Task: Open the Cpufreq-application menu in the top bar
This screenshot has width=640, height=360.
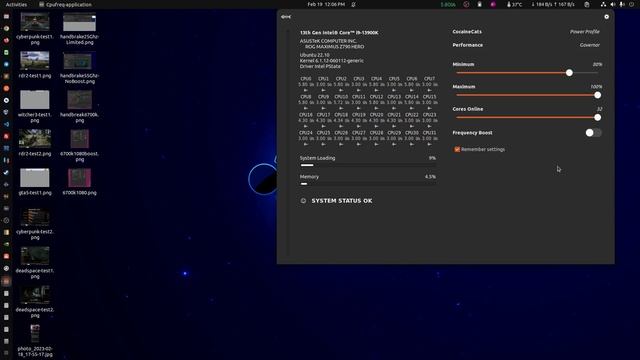Action: 65,4
